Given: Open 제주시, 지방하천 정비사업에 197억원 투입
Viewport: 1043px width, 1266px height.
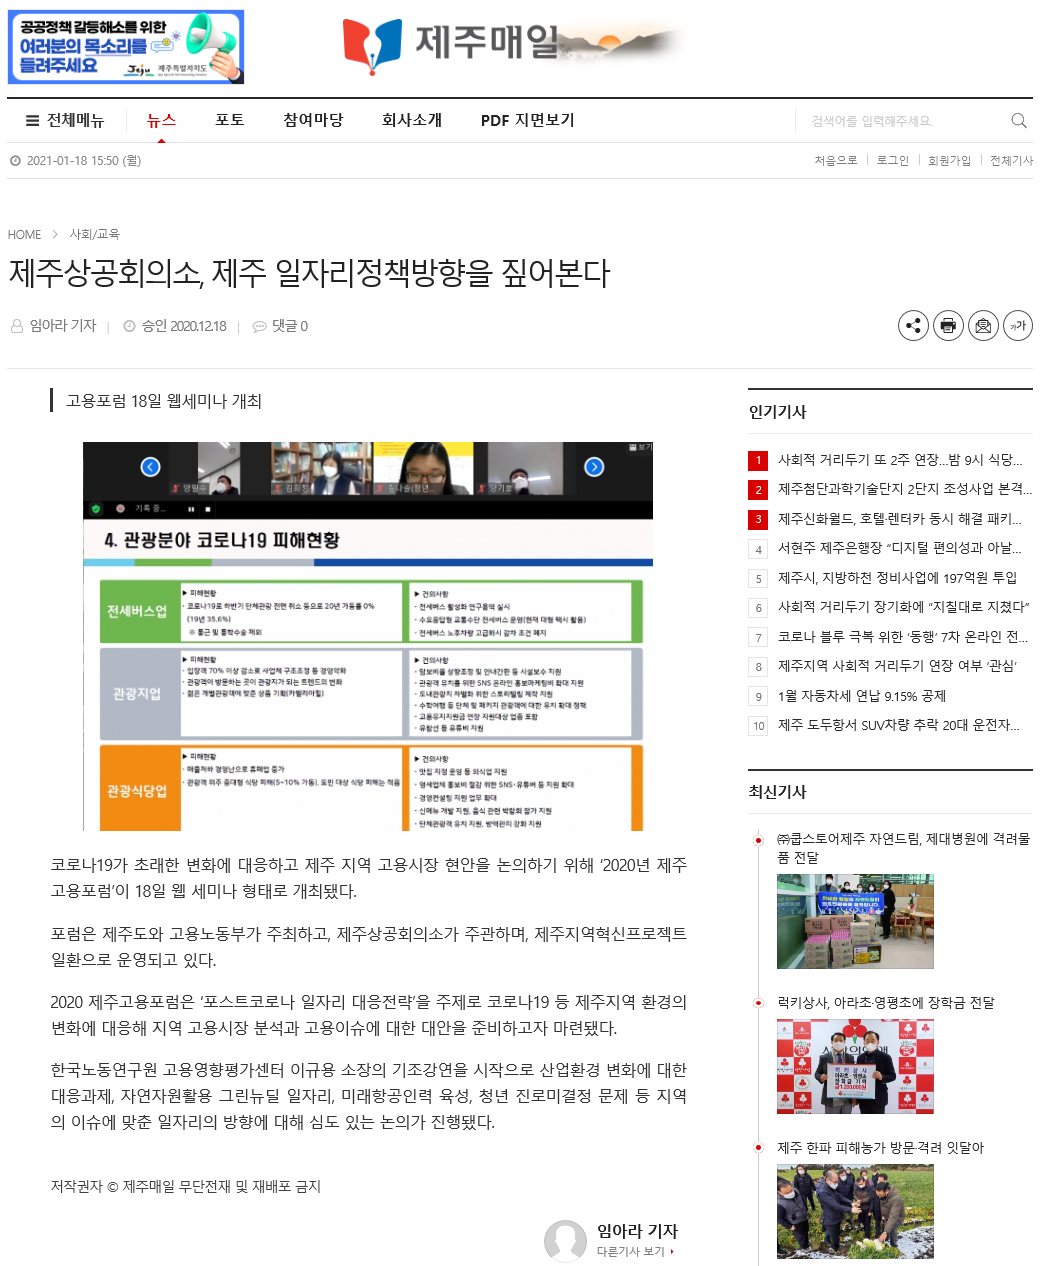Looking at the screenshot, I should tap(897, 578).
